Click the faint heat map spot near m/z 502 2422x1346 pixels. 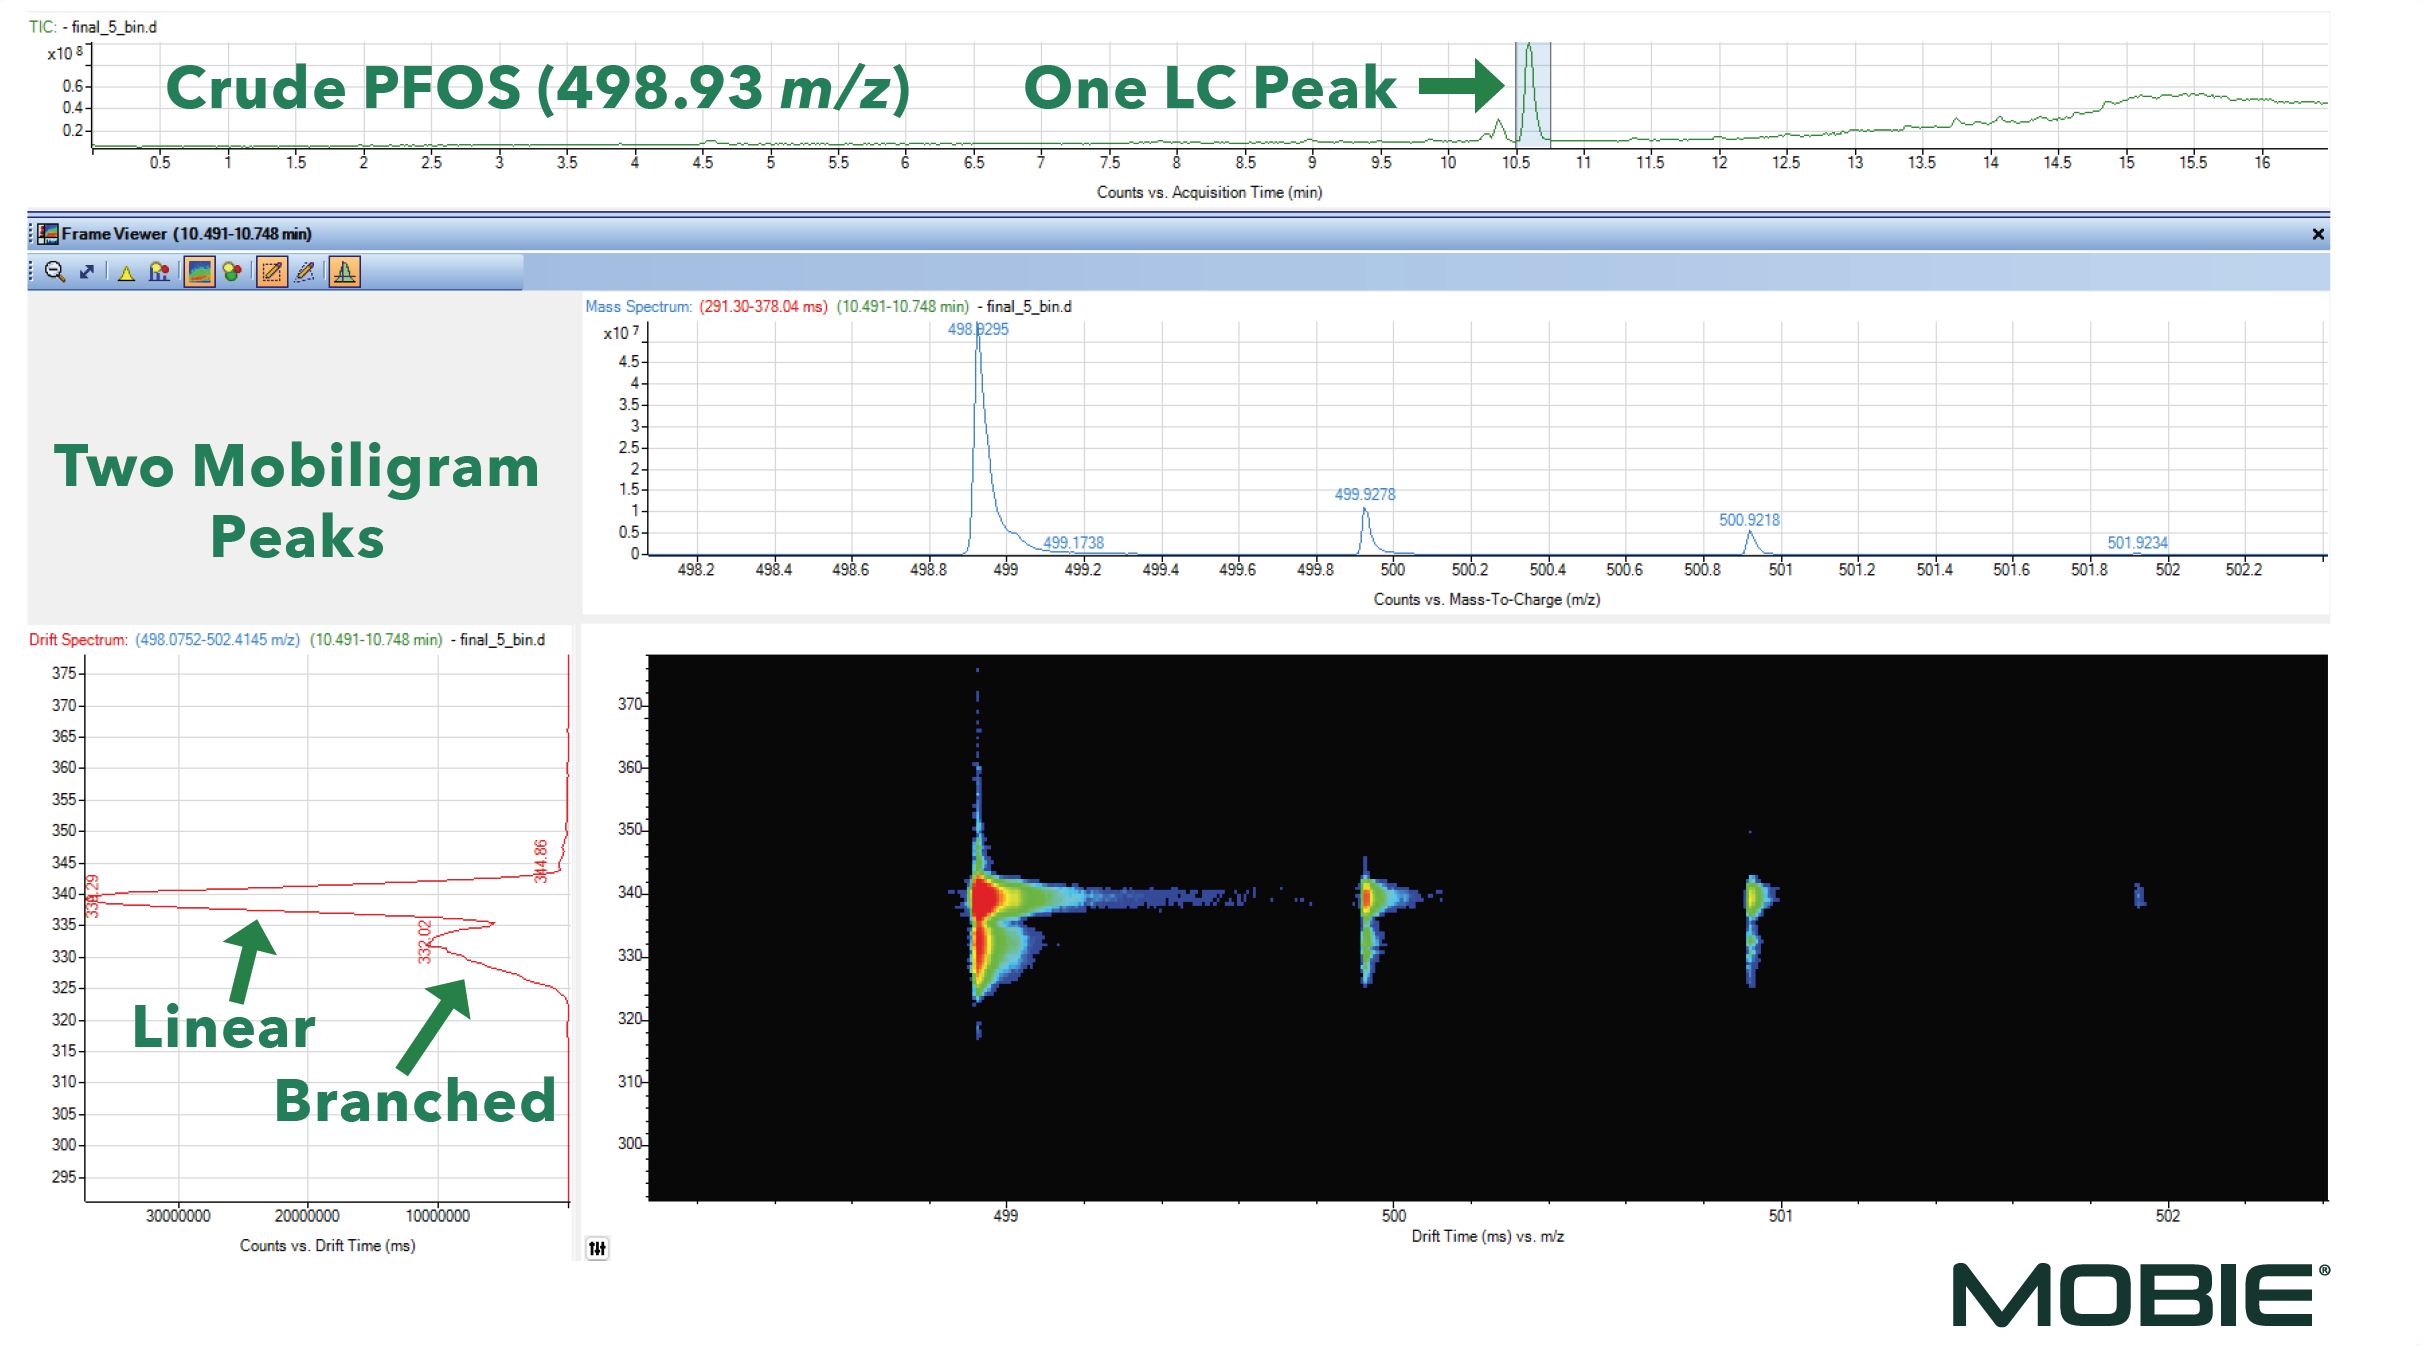2139,895
